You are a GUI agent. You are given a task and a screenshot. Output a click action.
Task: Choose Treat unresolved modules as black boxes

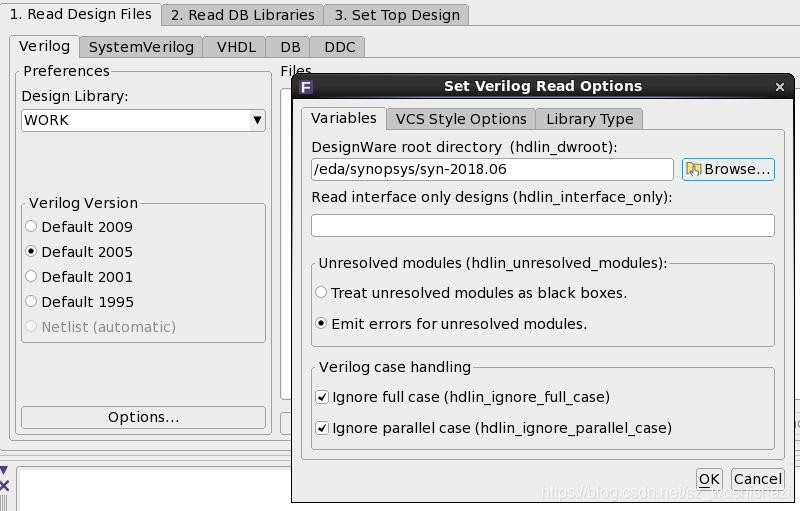(x=321, y=293)
